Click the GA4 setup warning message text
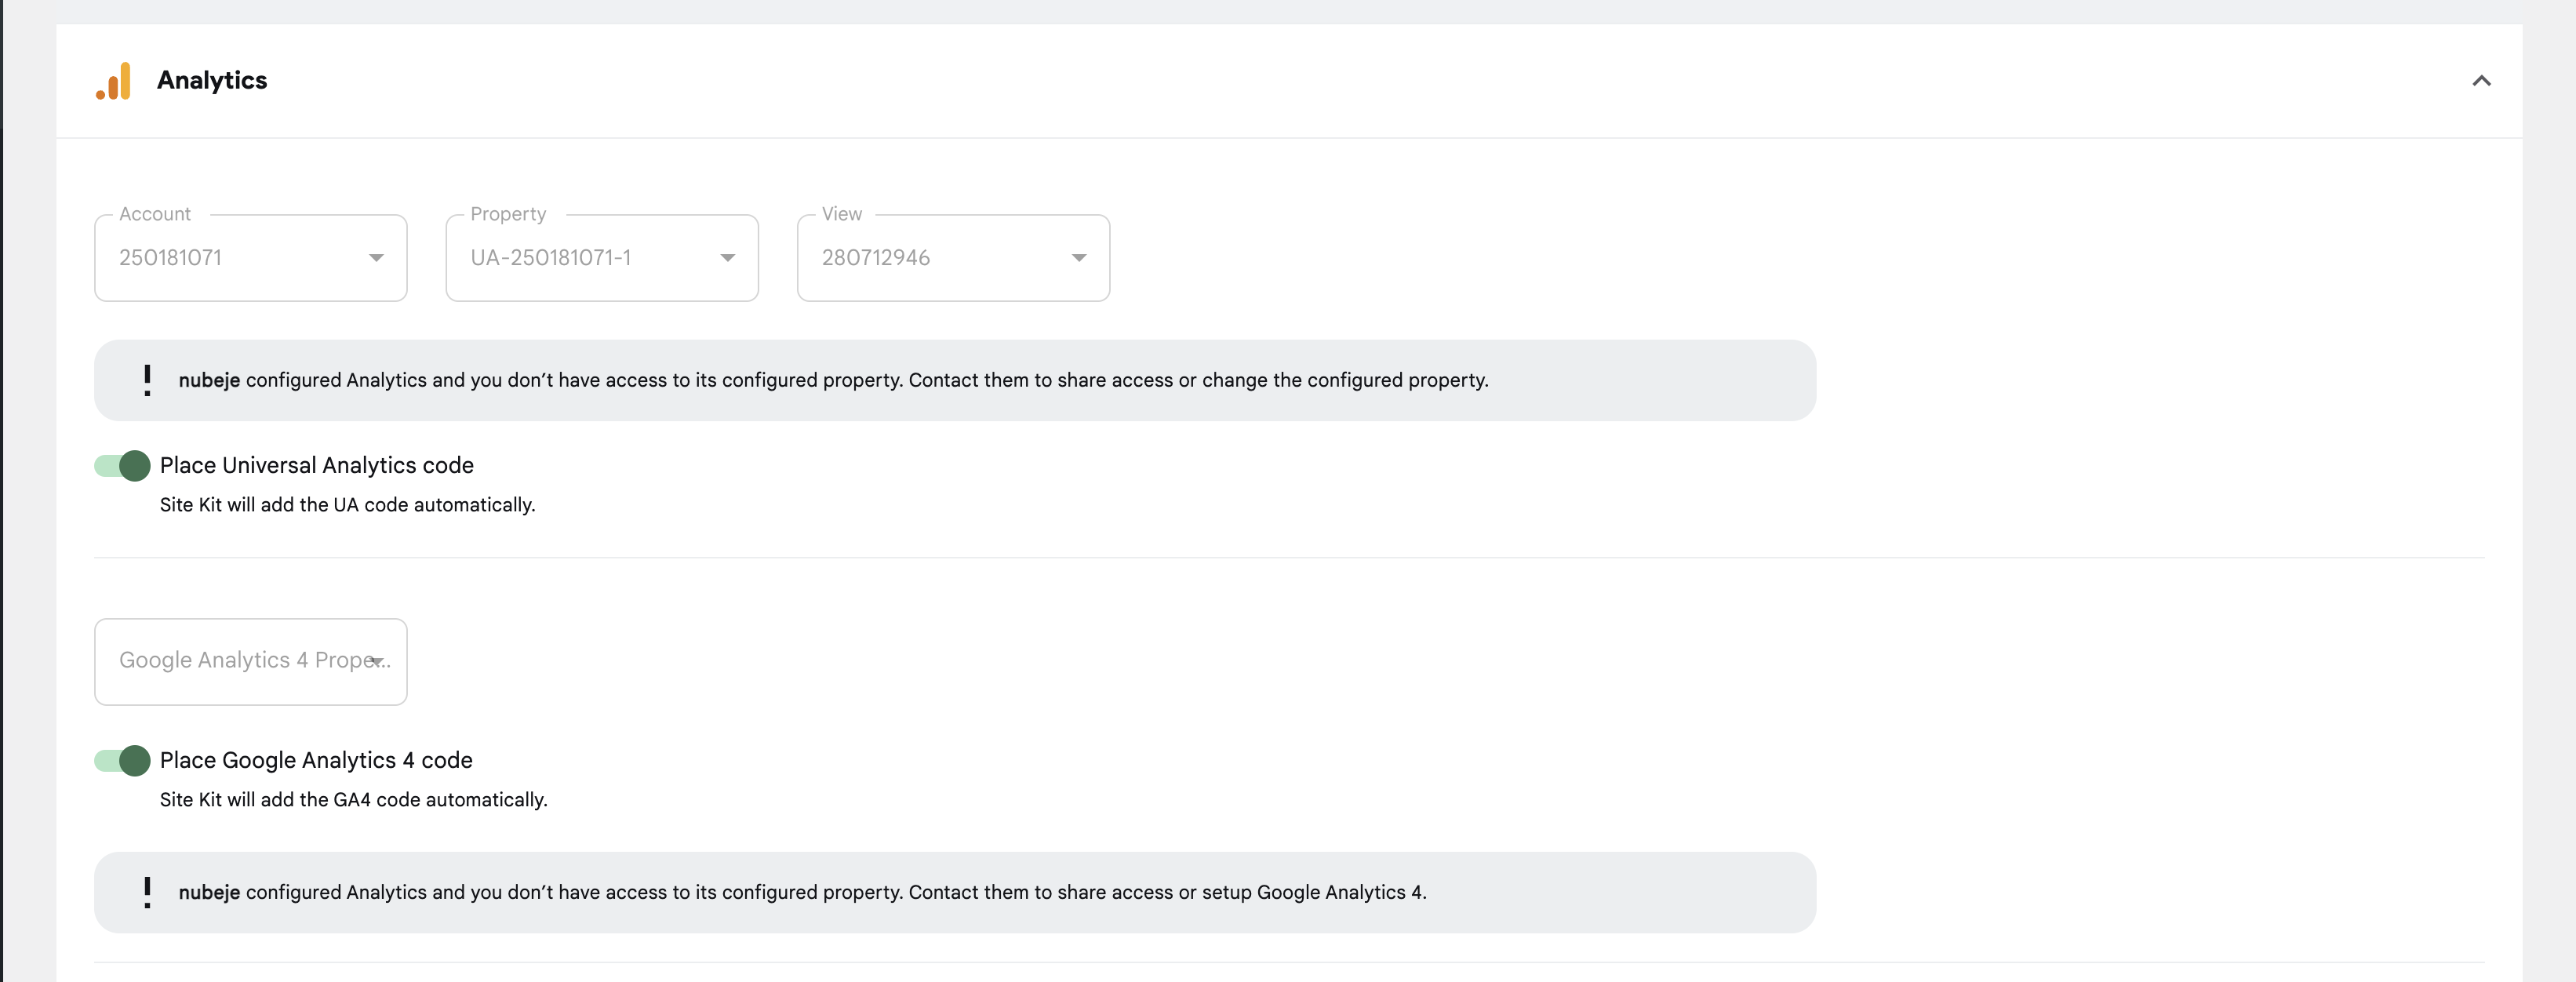 click(800, 893)
